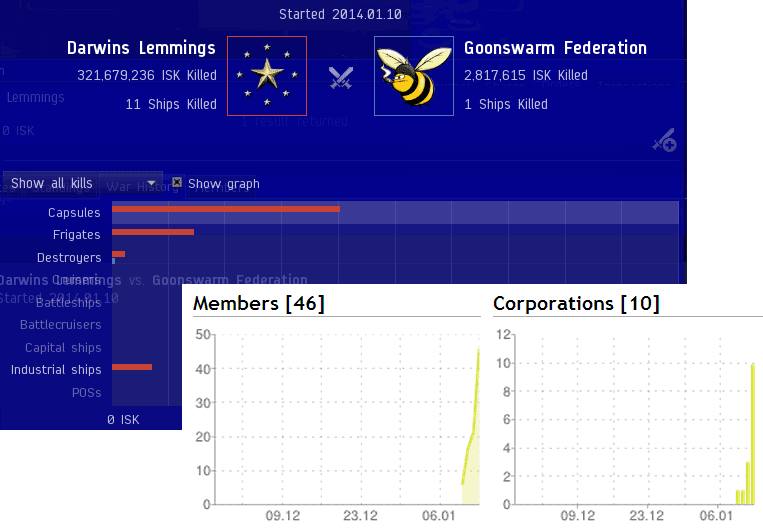Screen dimensions: 763x529
Task: Click the 09.12 date on Members chart
Action: [283, 516]
